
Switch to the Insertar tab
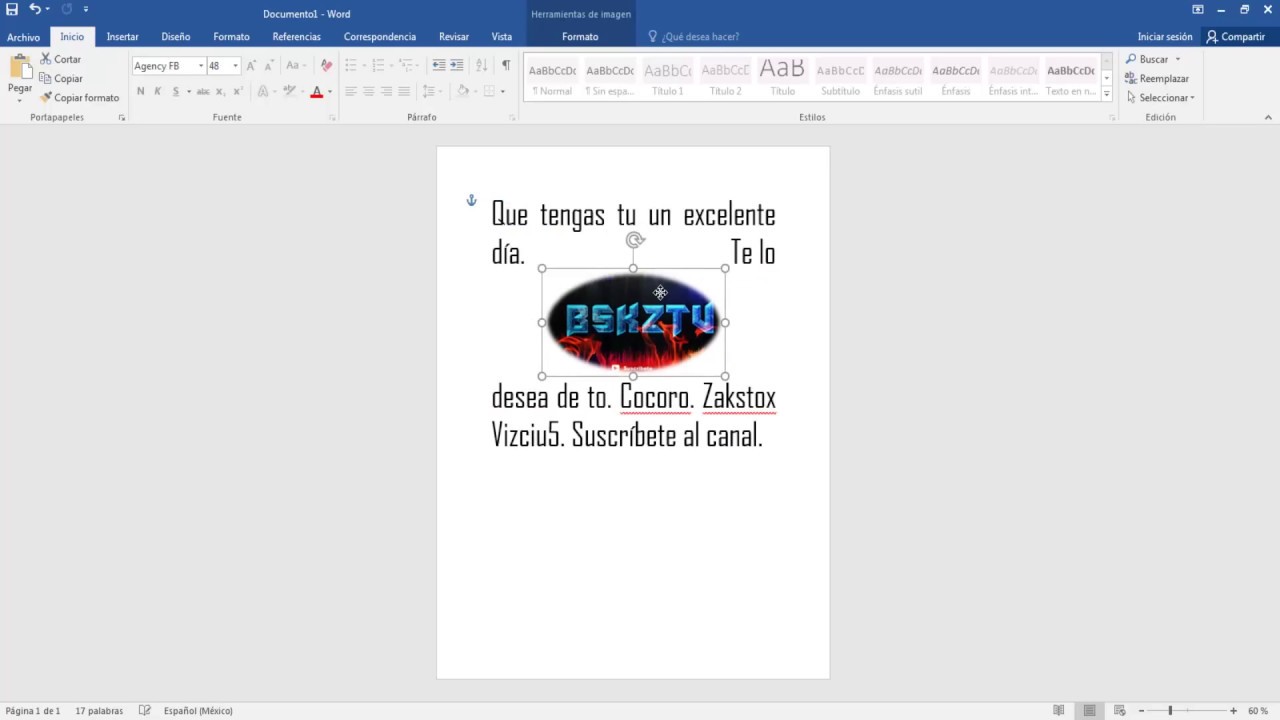coord(123,37)
